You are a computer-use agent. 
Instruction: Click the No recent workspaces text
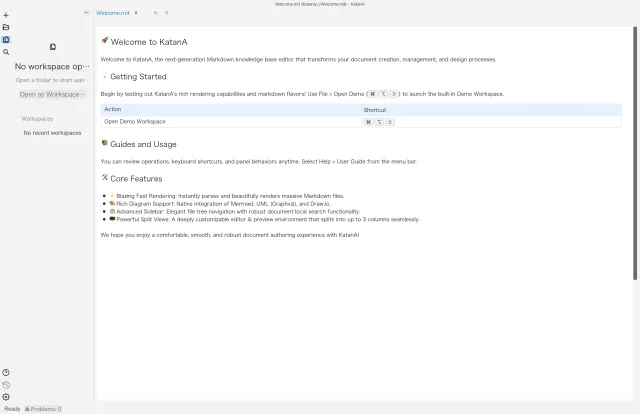(52, 133)
